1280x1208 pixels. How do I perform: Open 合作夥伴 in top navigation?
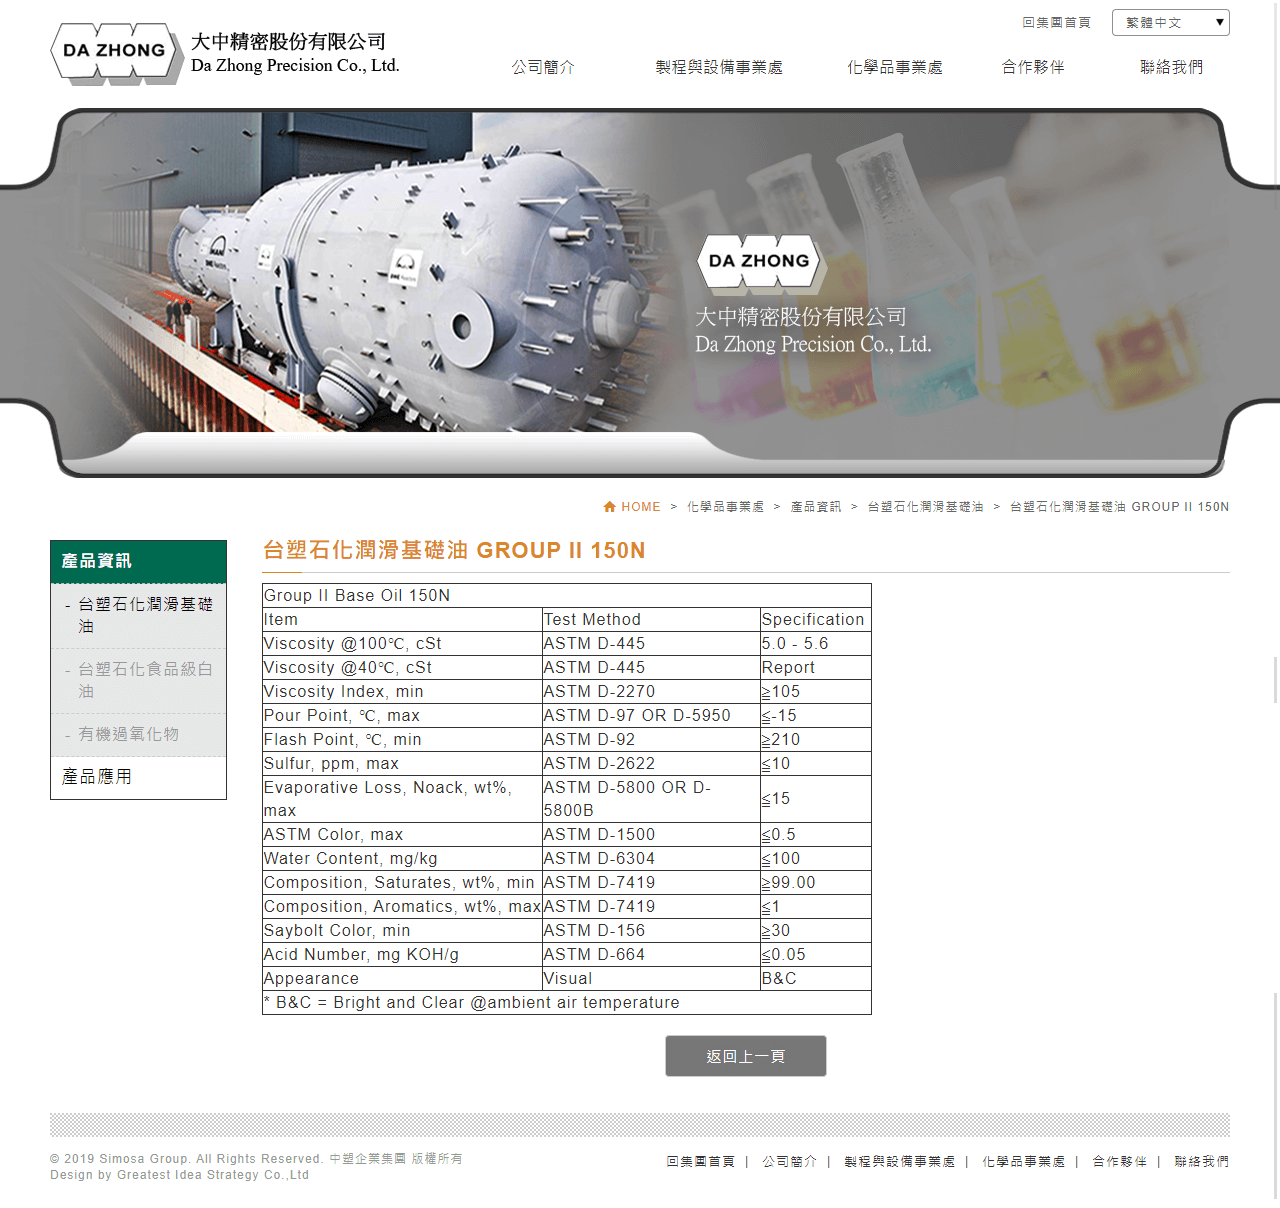[x=1033, y=67]
